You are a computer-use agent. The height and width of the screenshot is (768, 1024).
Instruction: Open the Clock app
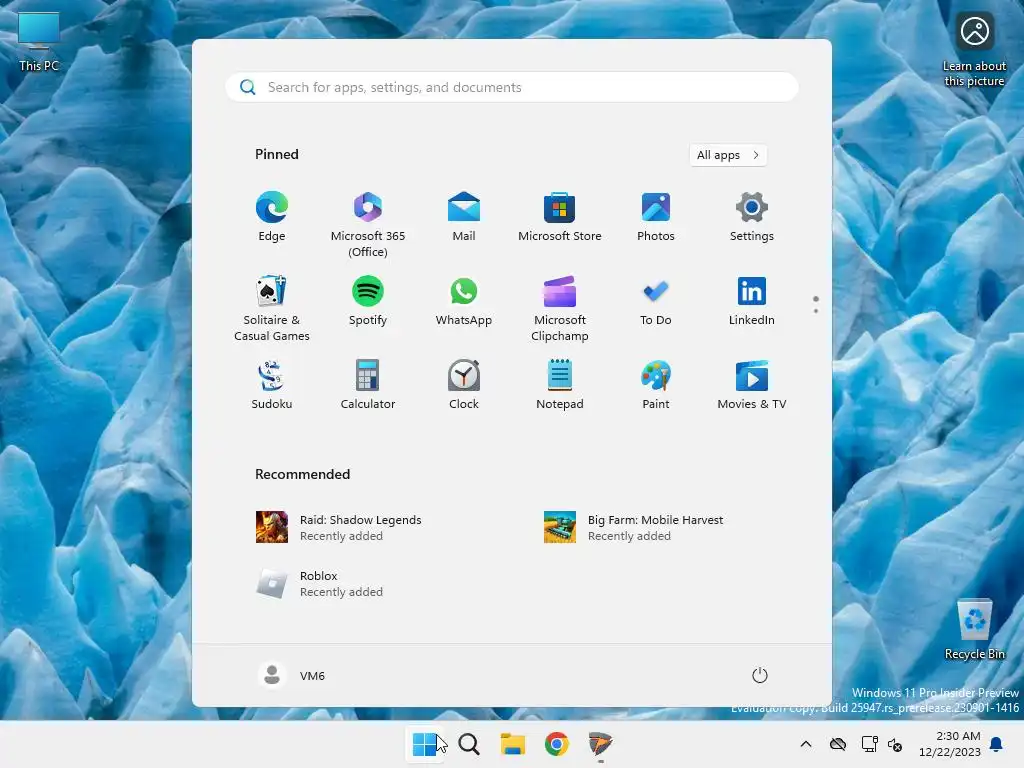tap(464, 385)
